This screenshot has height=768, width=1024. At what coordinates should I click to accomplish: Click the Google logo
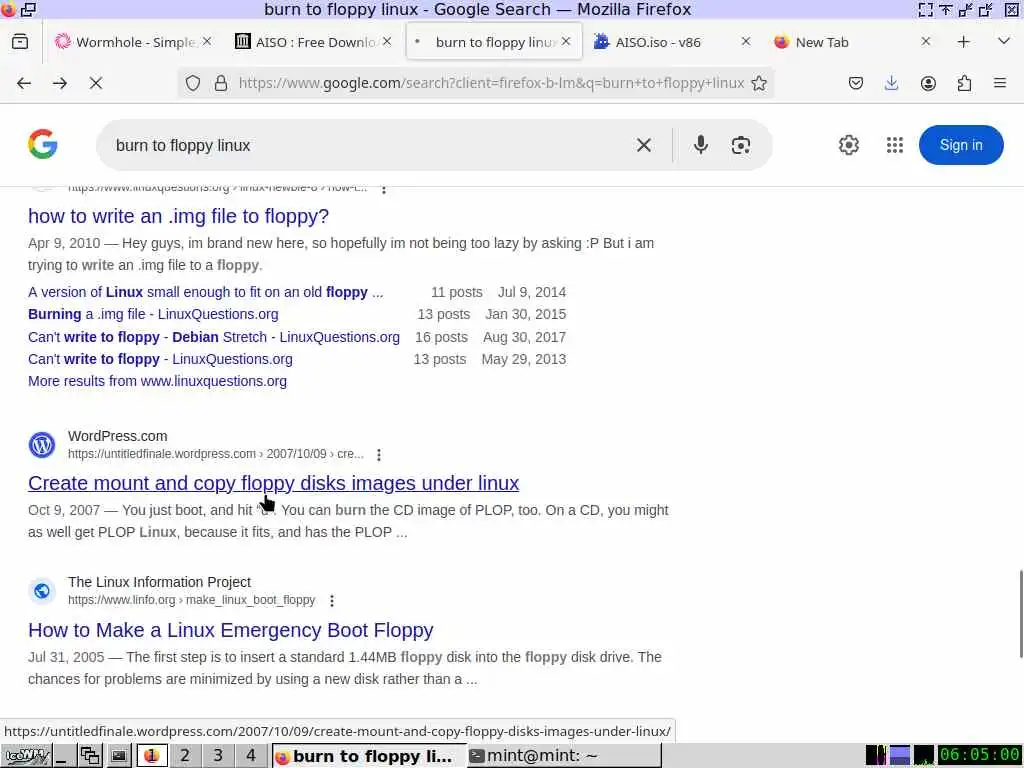coord(43,144)
